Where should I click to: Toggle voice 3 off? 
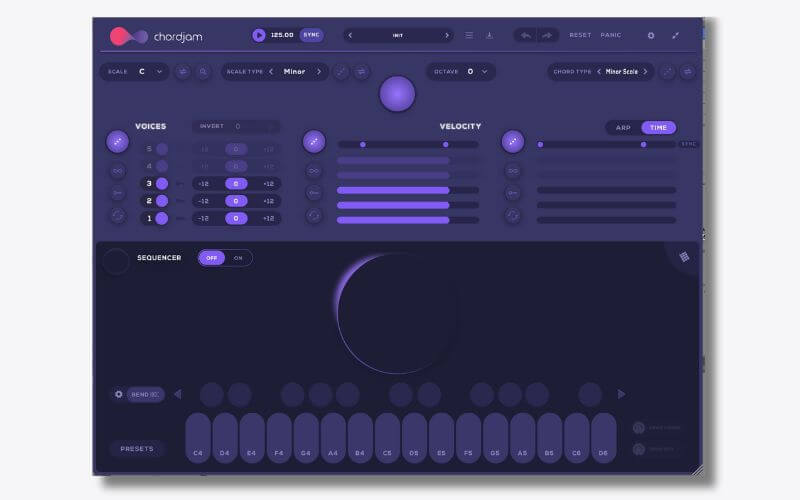(x=162, y=184)
